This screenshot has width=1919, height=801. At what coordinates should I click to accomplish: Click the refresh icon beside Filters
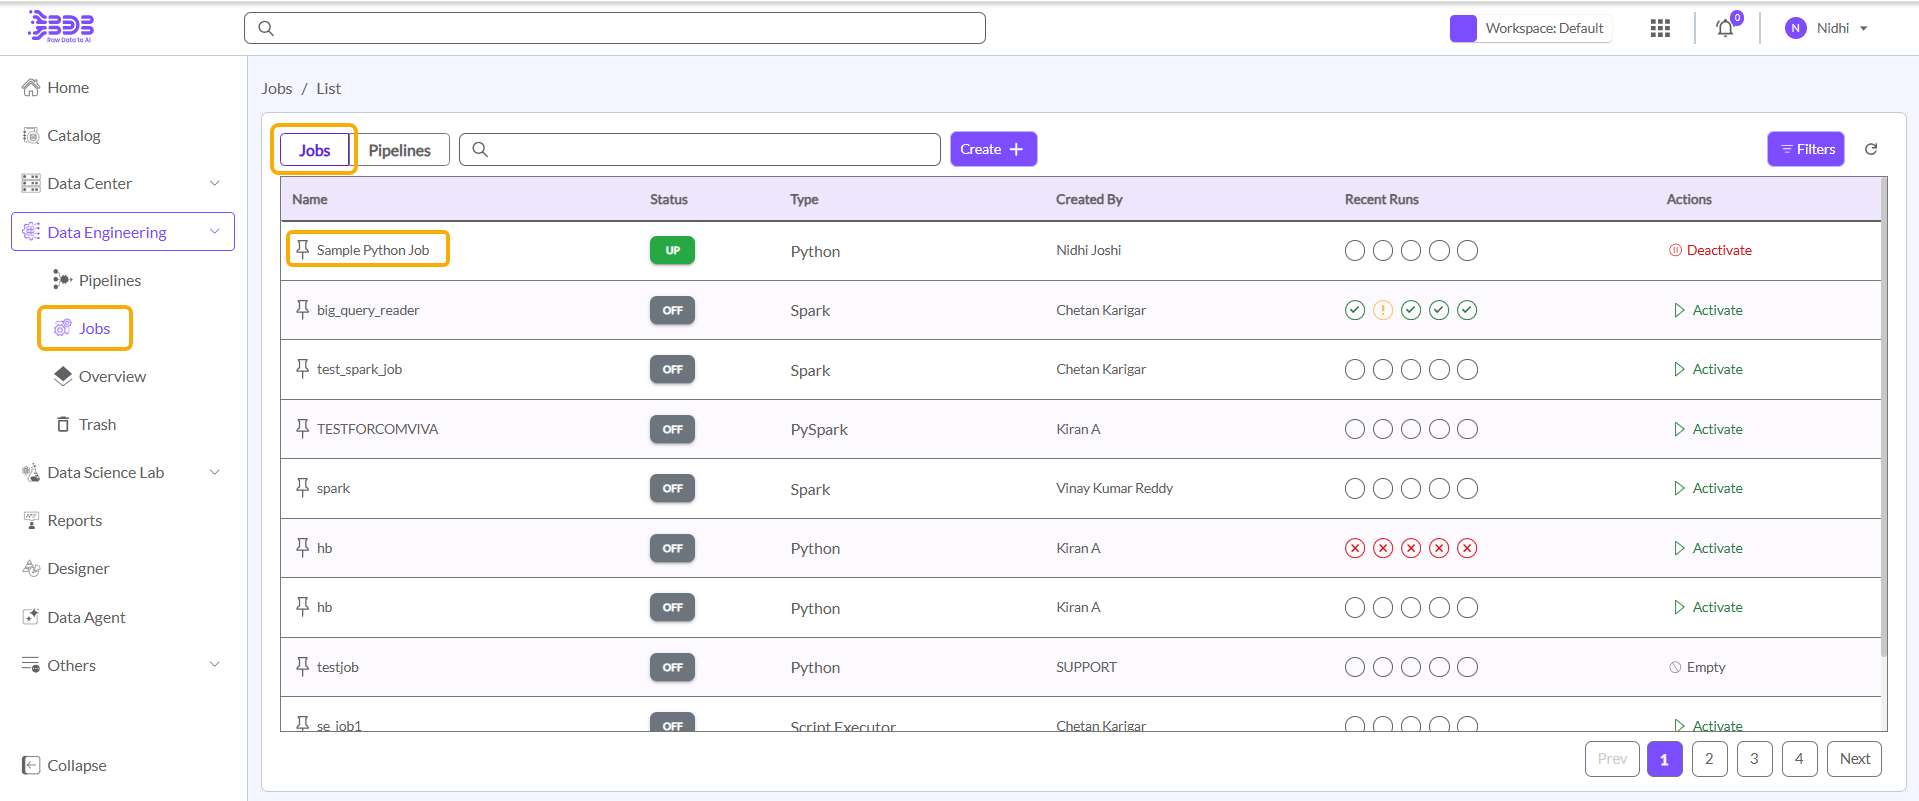[x=1871, y=149]
